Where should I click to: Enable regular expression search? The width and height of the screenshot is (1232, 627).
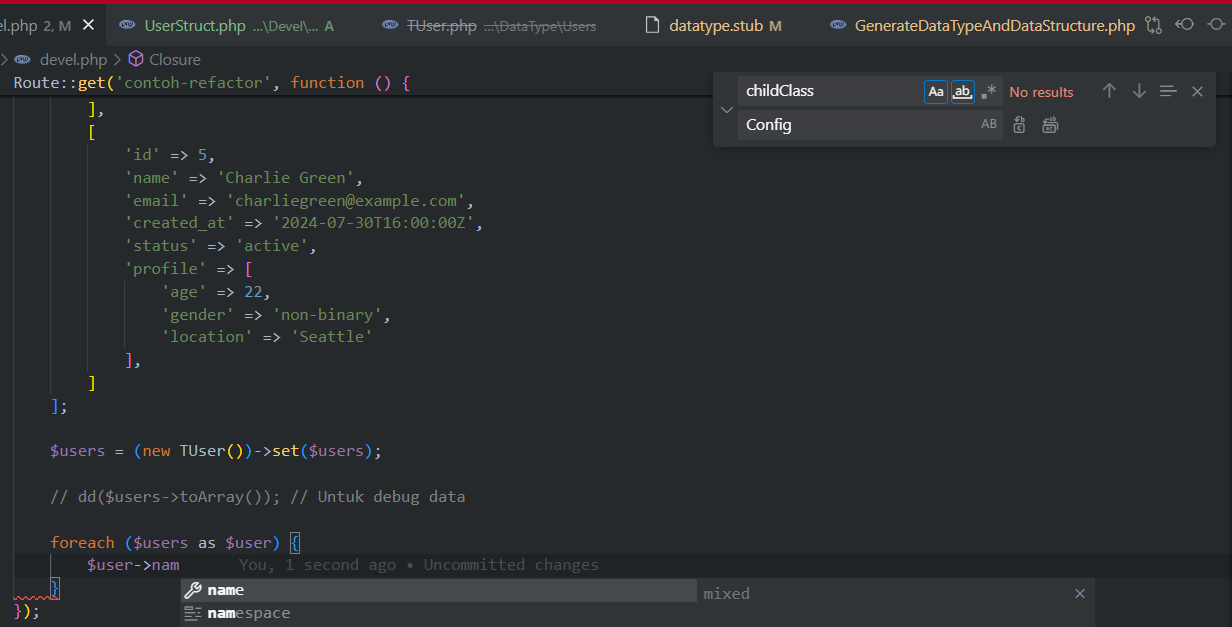[988, 92]
